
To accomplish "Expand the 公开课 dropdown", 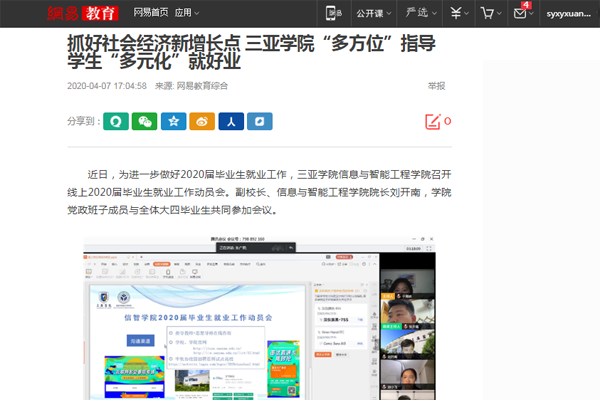I will (x=373, y=13).
